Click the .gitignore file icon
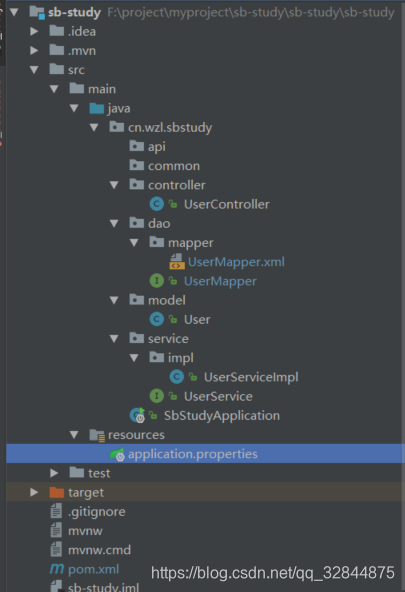 (x=56, y=511)
